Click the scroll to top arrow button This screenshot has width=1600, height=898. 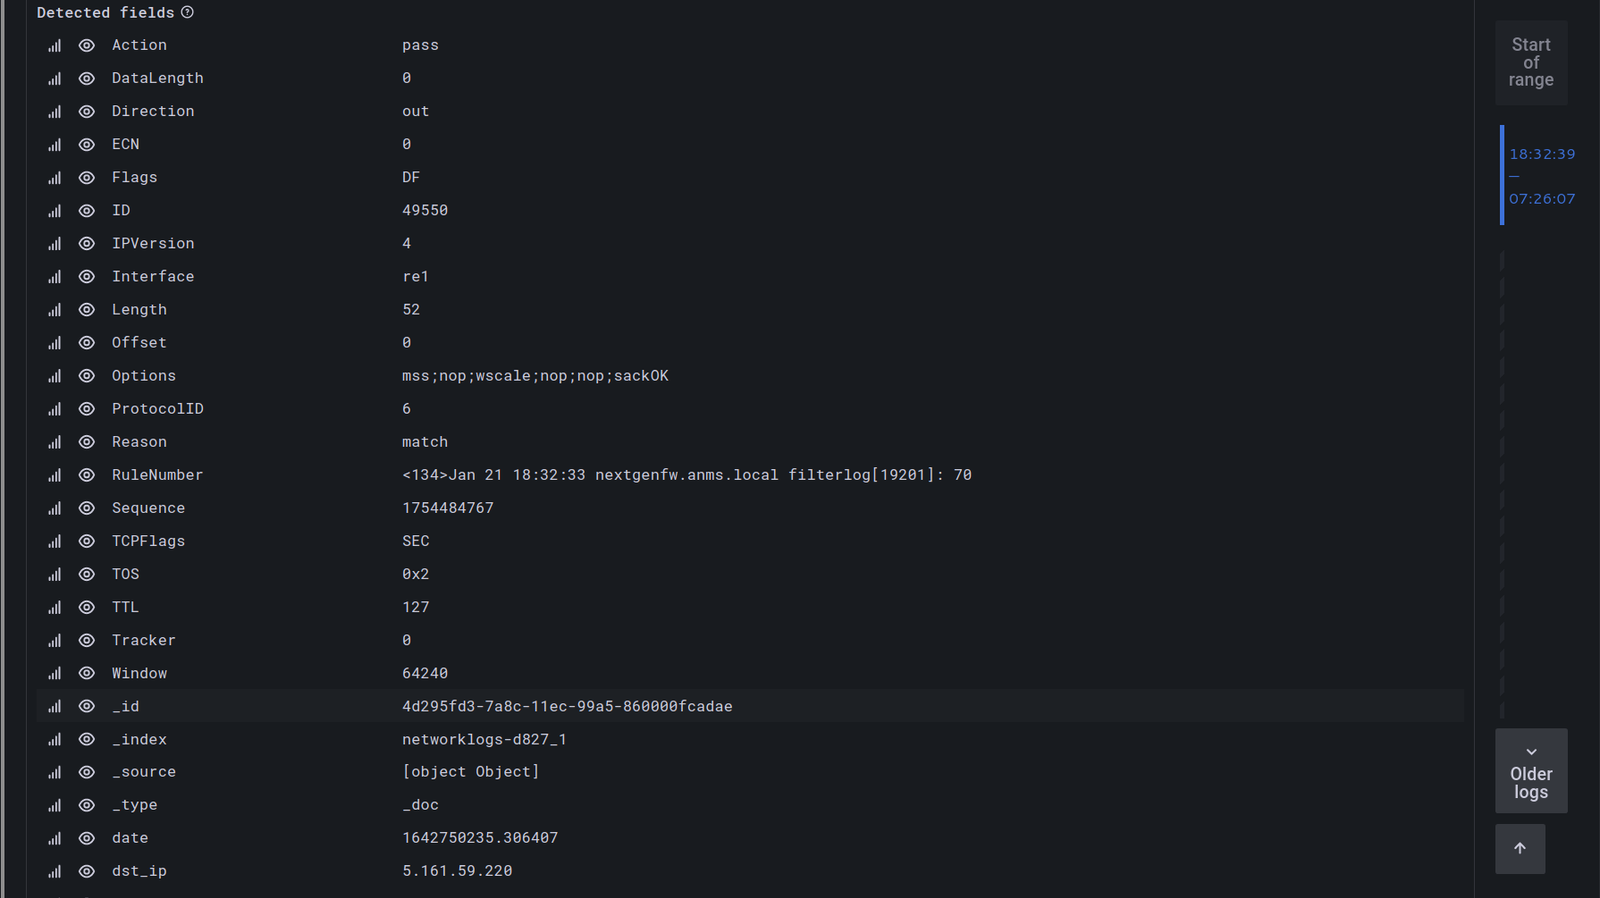(1520, 849)
